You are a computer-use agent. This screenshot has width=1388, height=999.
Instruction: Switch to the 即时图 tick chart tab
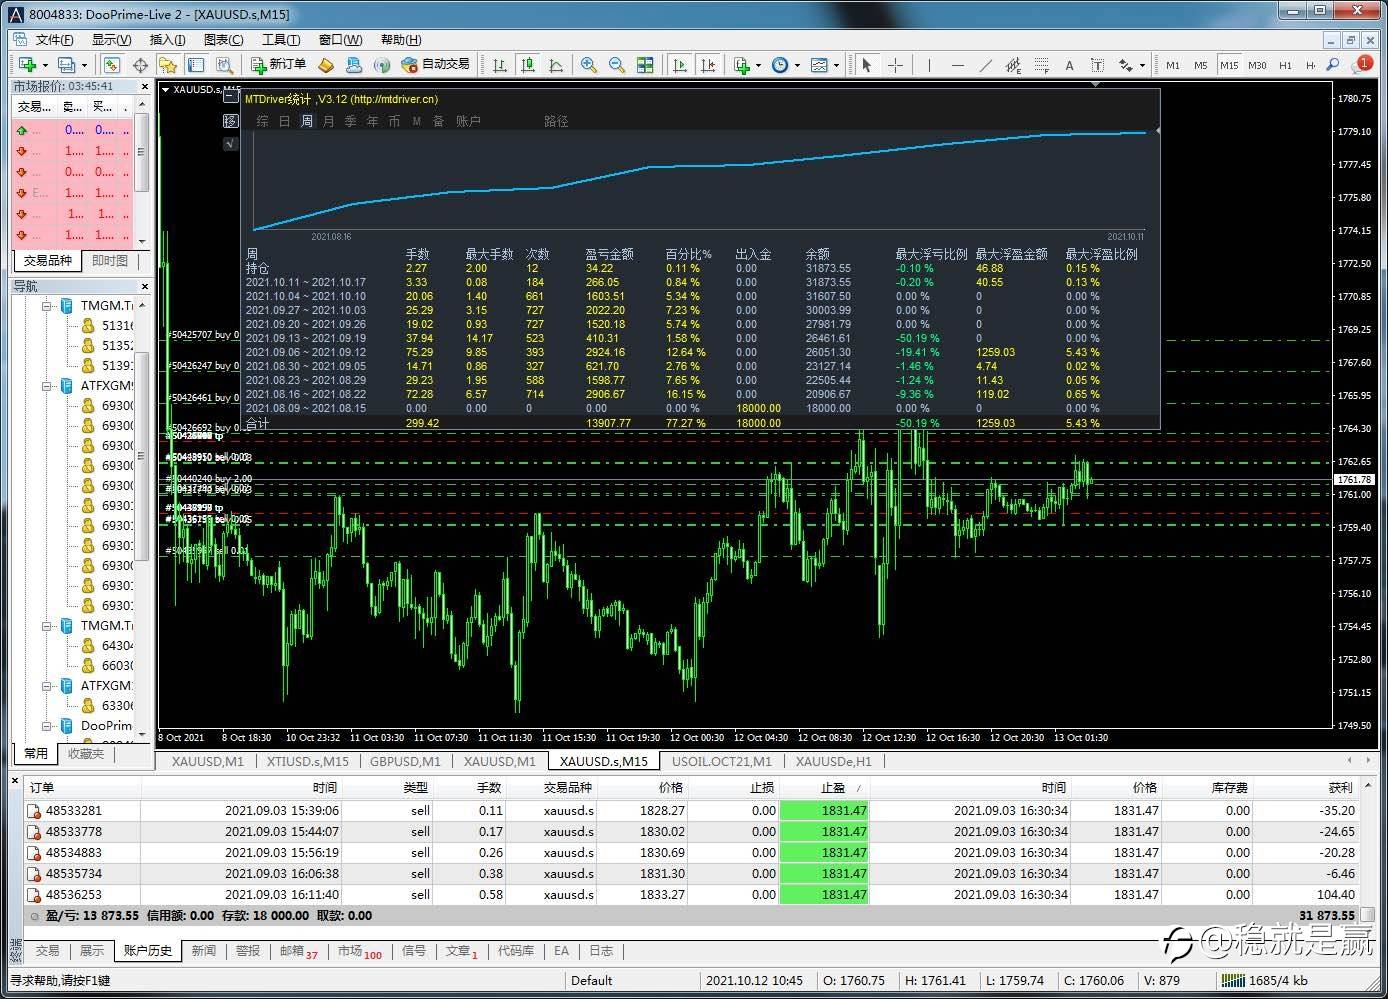[x=110, y=260]
